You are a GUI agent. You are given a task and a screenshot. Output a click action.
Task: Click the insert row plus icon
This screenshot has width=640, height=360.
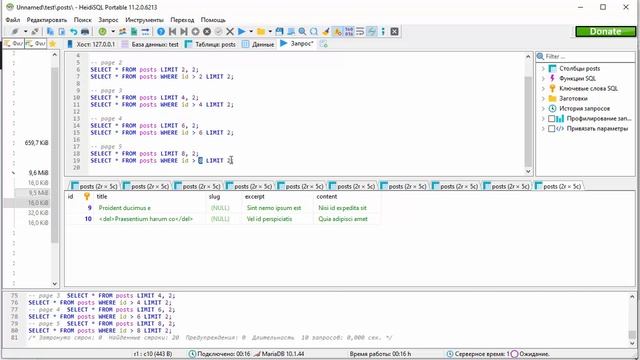pos(195,31)
